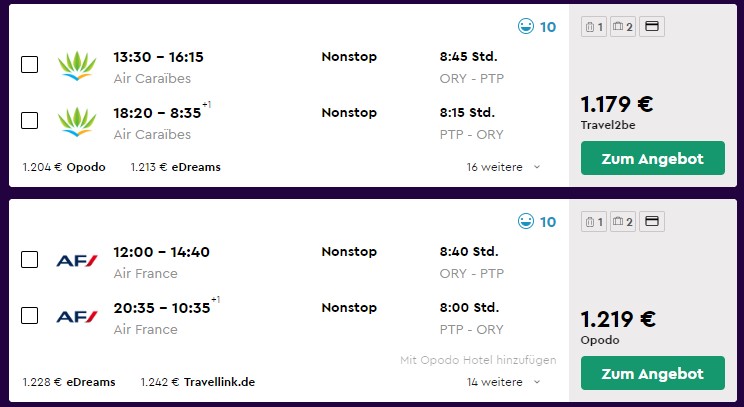
Task: Open the 1.204 € Opodo price link
Action: [64, 167]
